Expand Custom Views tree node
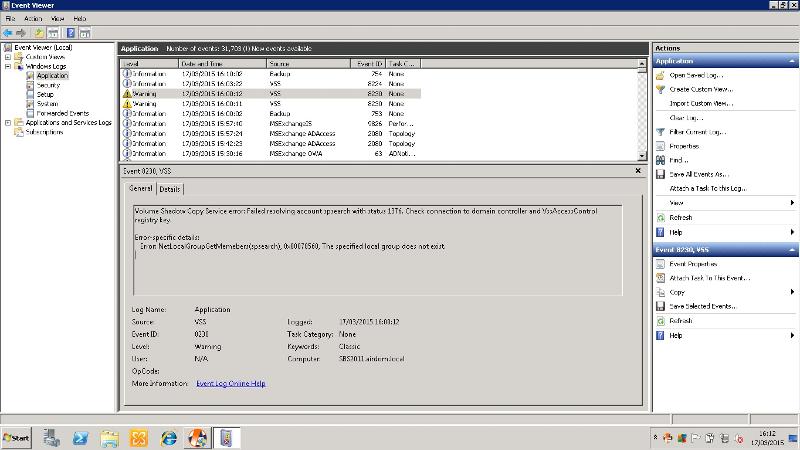 pyautogui.click(x=8, y=57)
